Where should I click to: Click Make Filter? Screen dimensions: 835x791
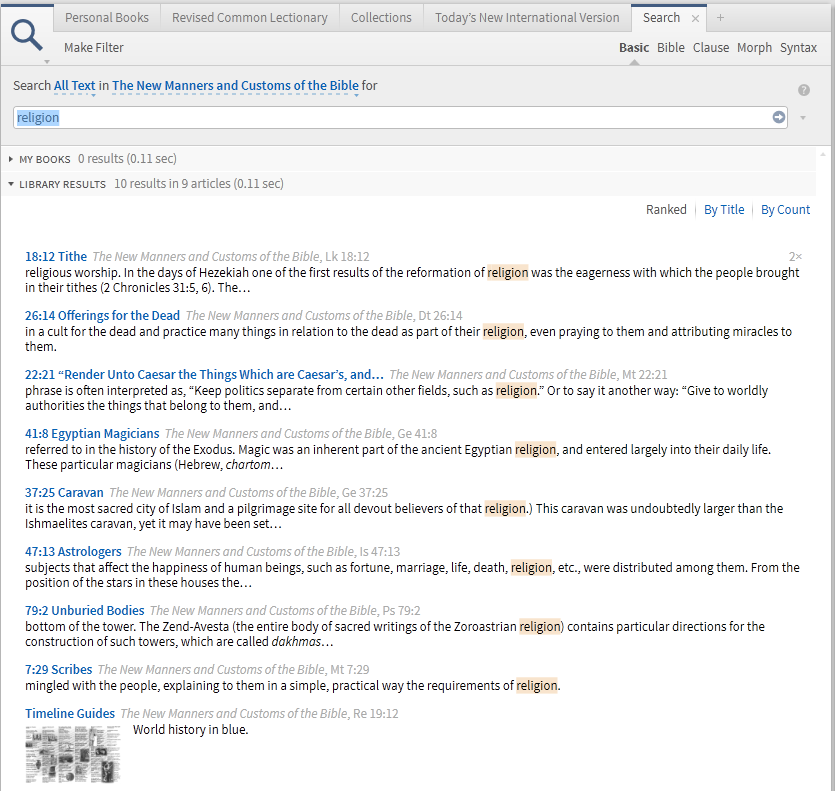pos(94,48)
